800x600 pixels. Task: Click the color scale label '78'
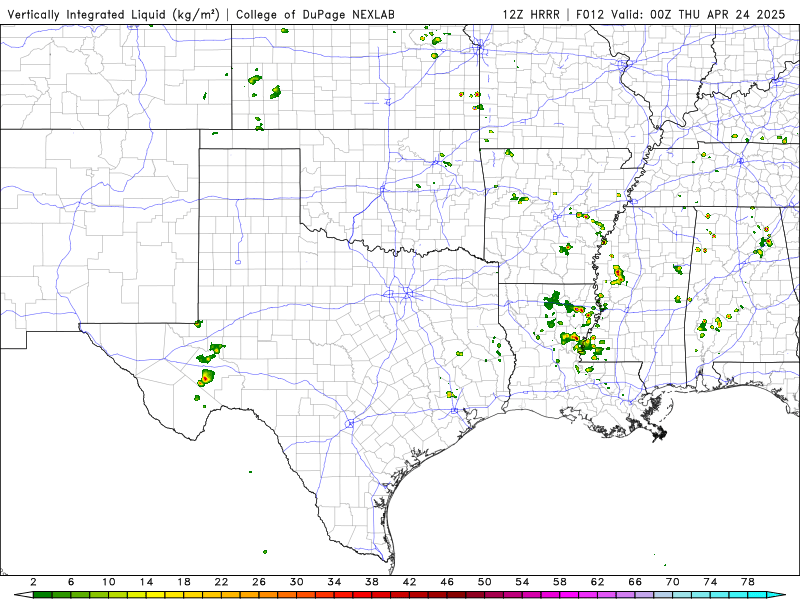[748, 582]
